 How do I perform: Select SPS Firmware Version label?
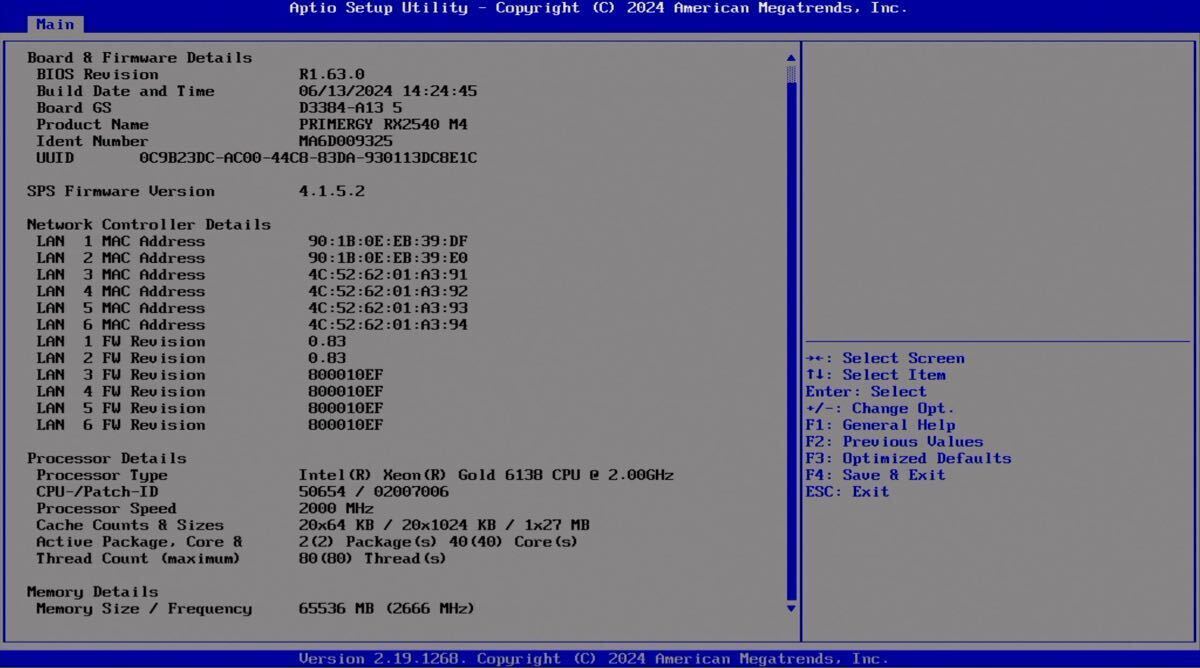pyautogui.click(x=121, y=191)
